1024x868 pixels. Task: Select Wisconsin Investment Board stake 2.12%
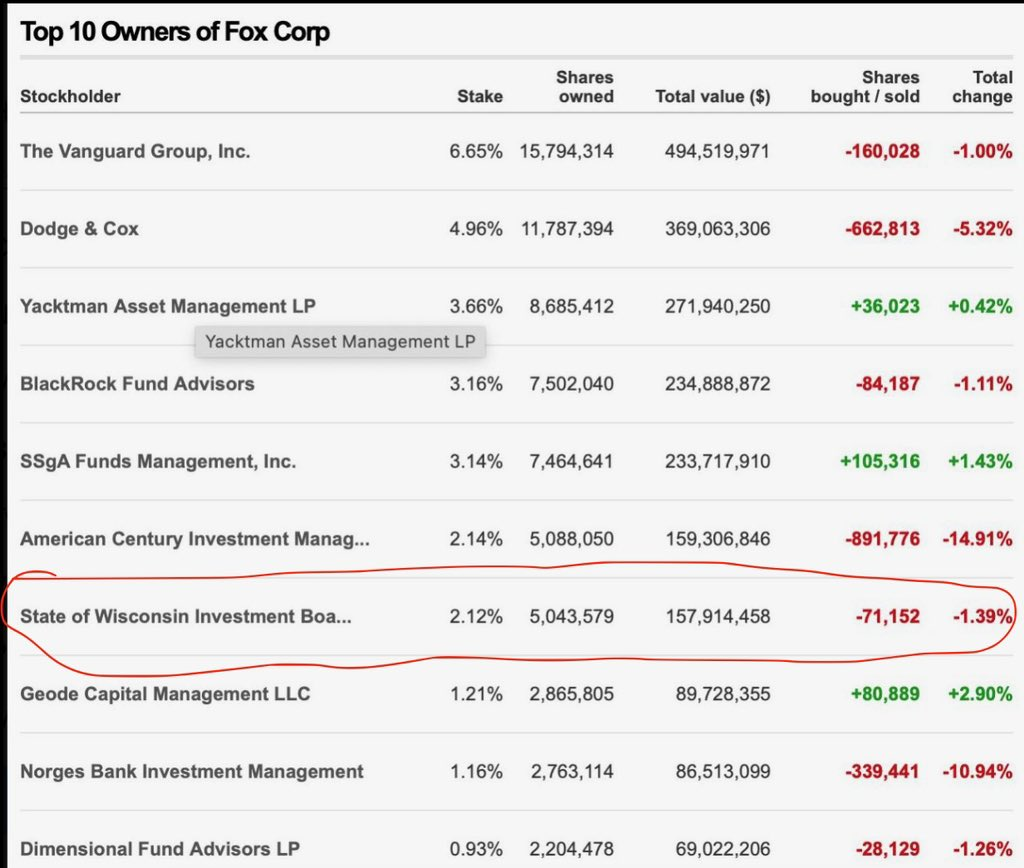click(x=476, y=616)
